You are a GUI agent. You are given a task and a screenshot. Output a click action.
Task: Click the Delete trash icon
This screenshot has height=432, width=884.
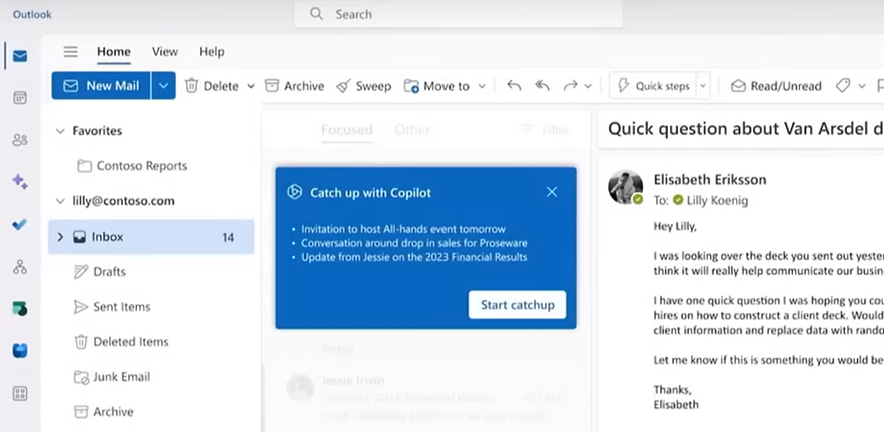(192, 86)
